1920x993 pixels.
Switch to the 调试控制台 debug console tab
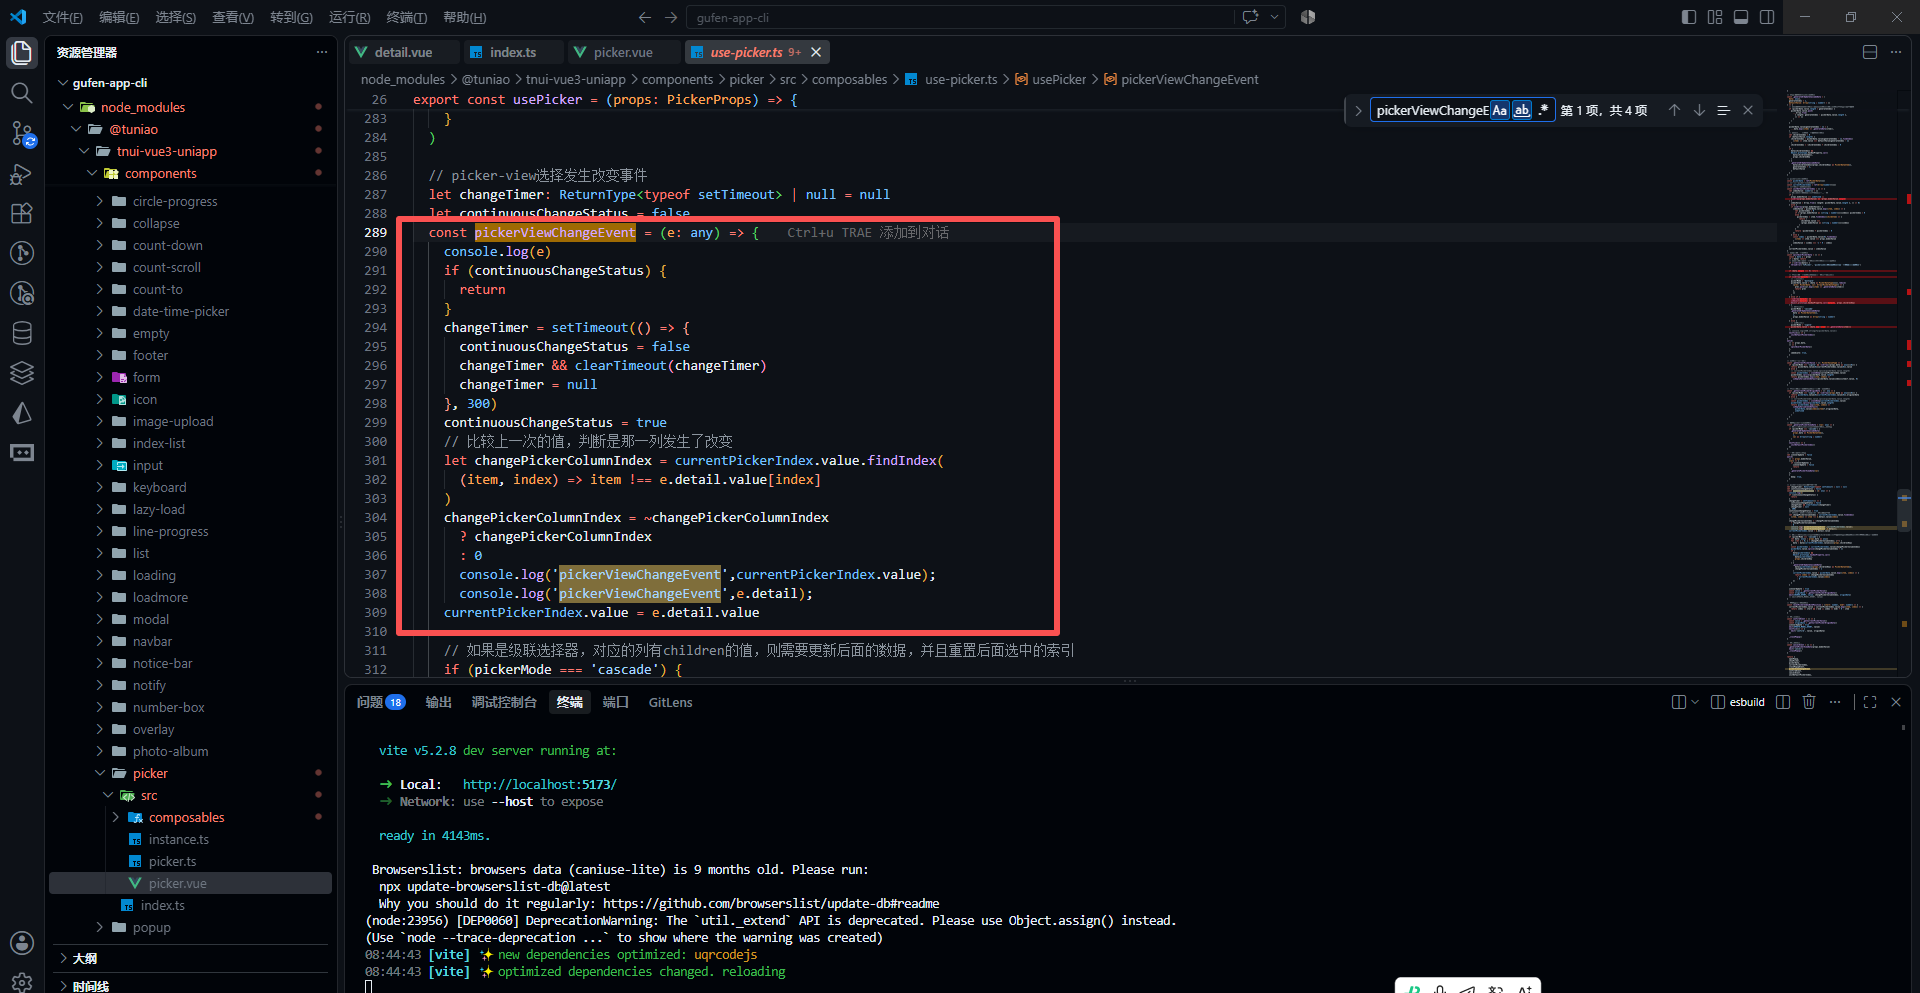point(504,702)
